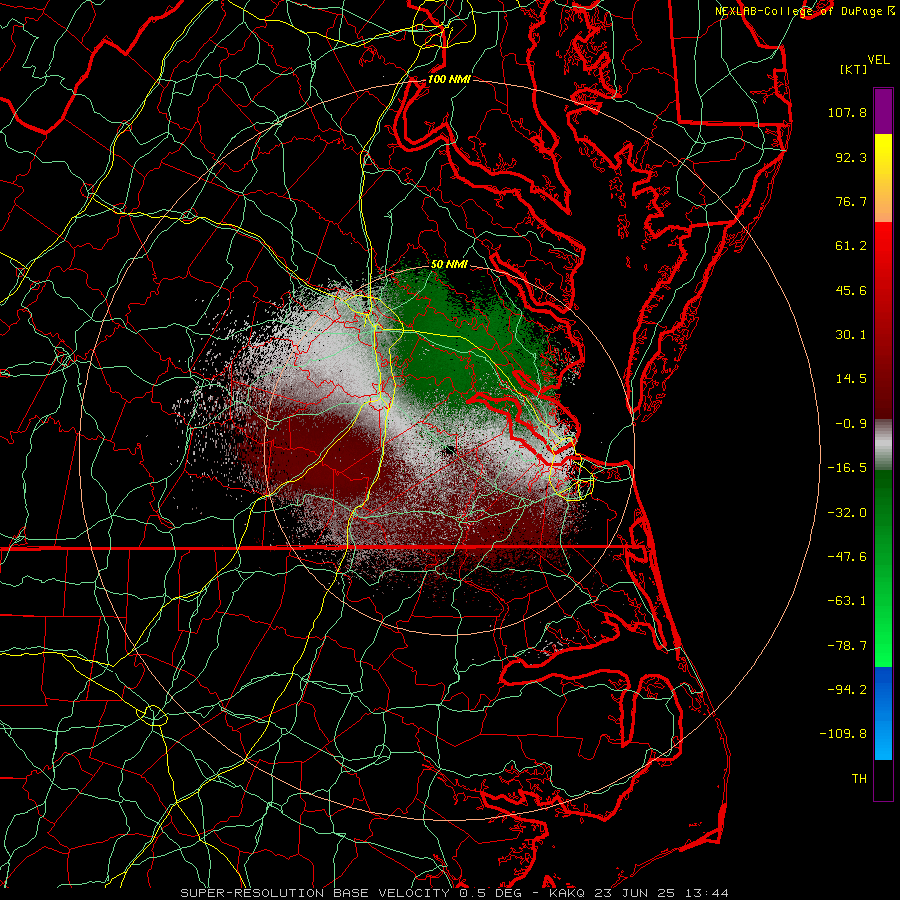This screenshot has width=900, height=900.
Task: Click the -78.7 scale value
Action: (x=847, y=646)
